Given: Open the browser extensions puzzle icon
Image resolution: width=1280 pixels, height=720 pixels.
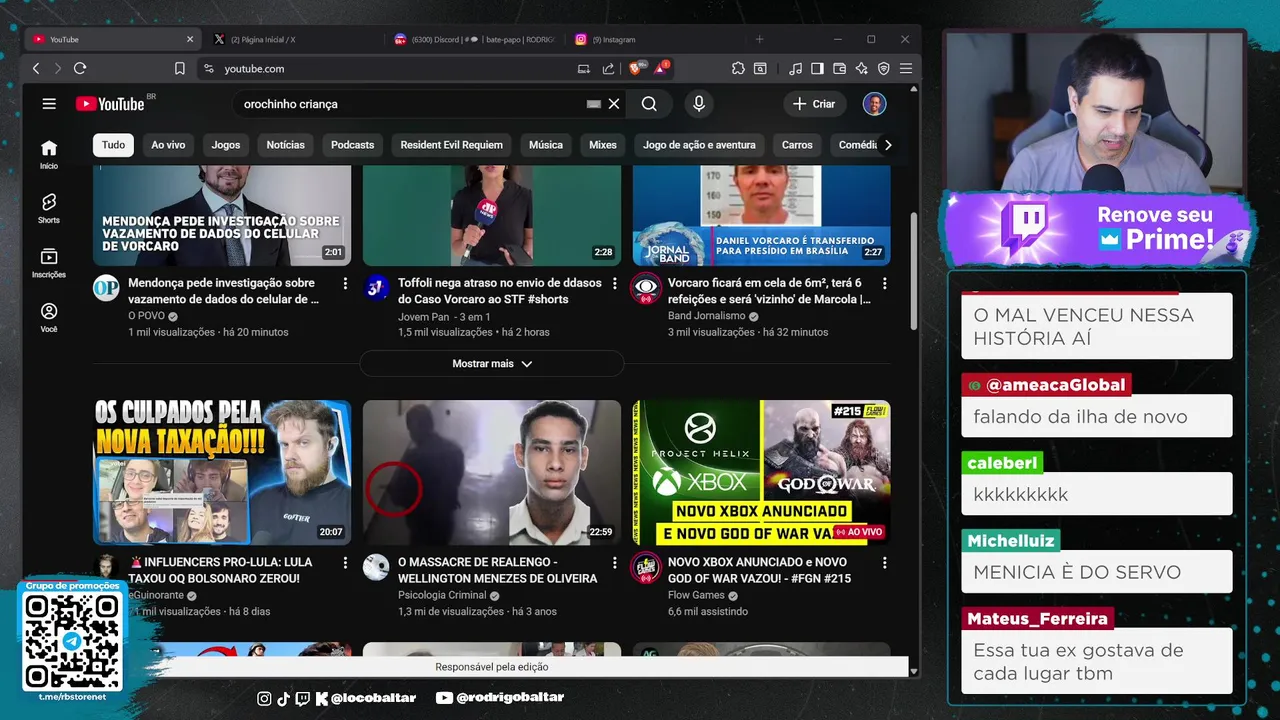Looking at the screenshot, I should pos(738,68).
